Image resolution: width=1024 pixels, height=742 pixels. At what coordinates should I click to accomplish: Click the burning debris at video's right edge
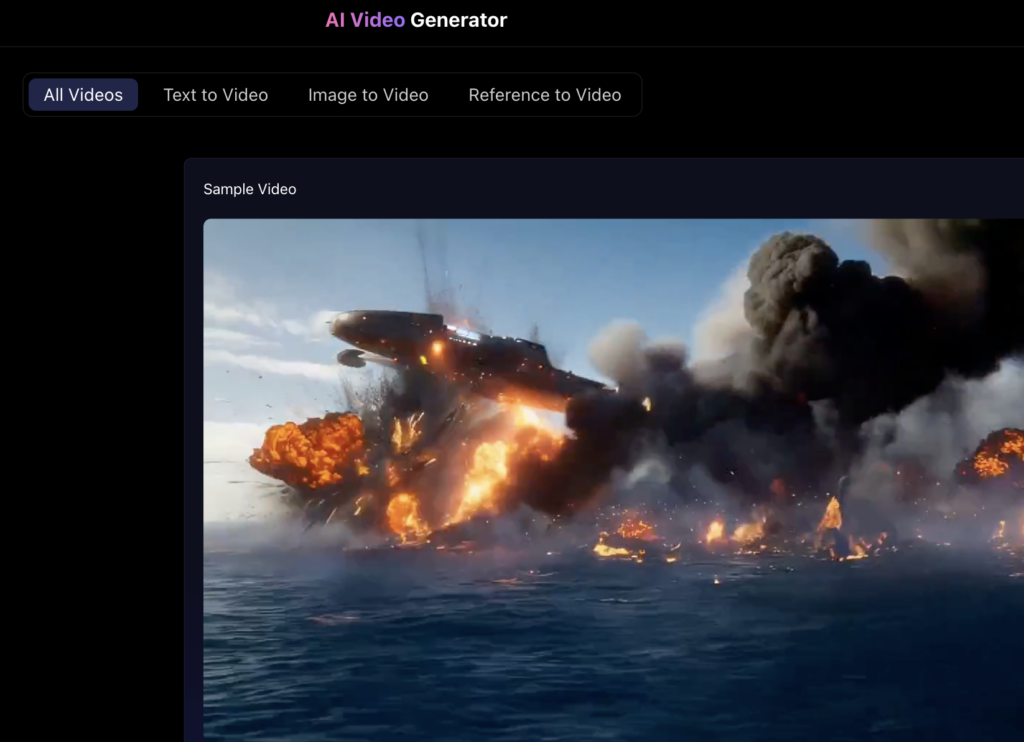point(995,455)
